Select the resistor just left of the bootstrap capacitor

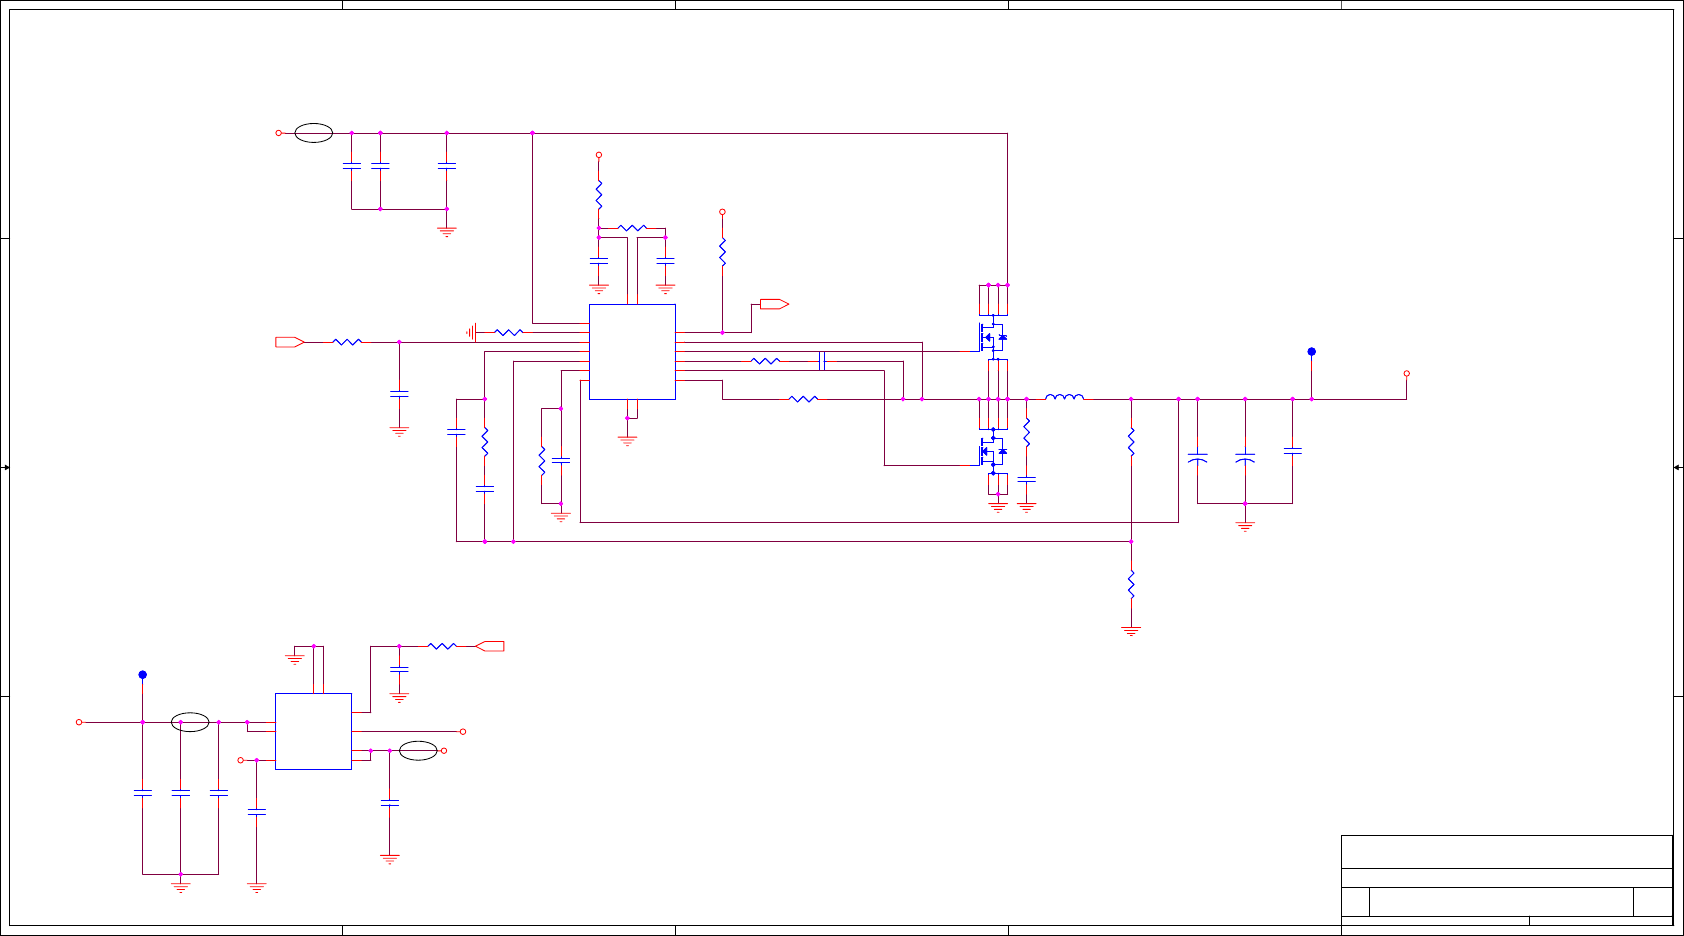coord(765,361)
